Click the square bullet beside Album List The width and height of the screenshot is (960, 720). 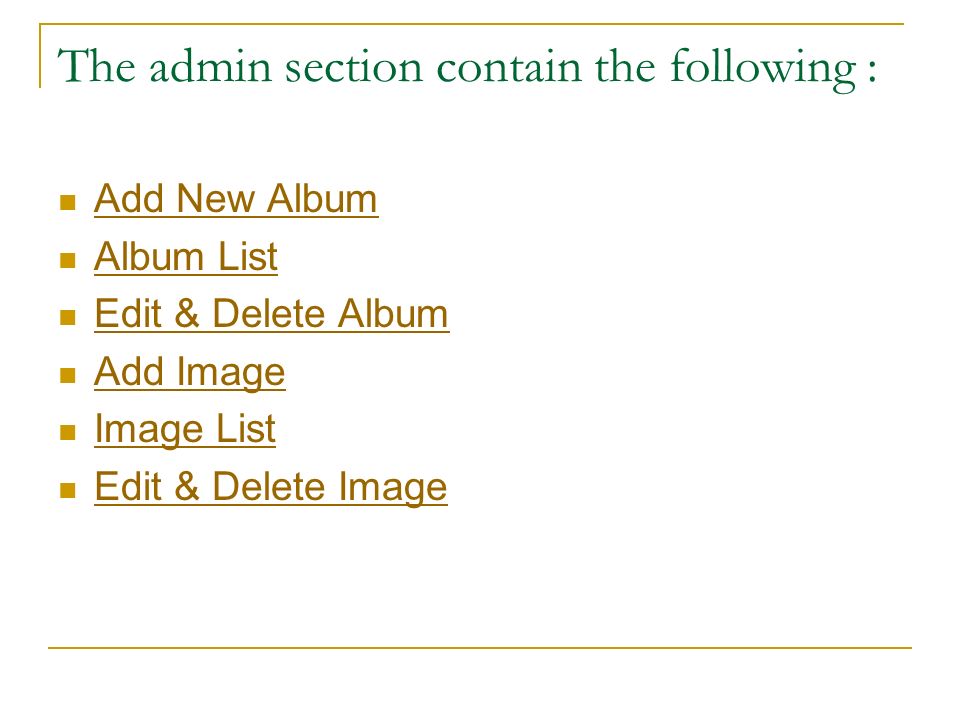[67, 260]
